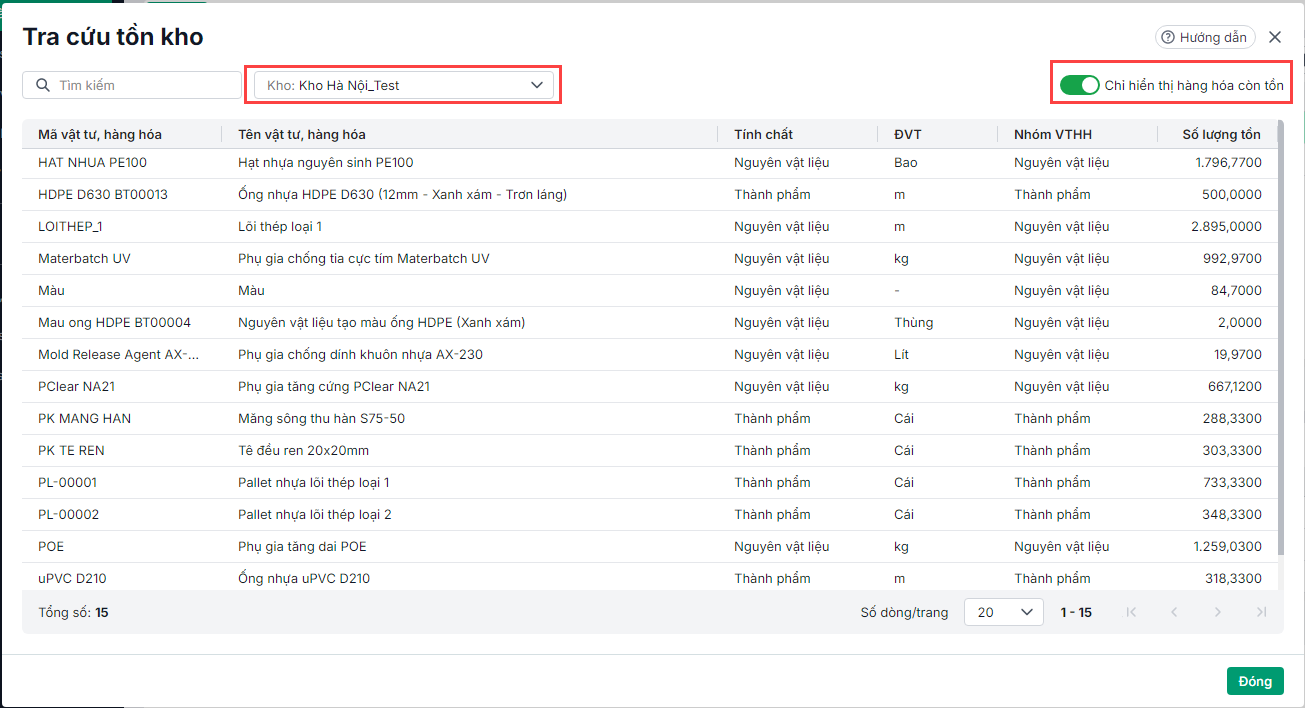Click Tổng số: 15 total label

73,612
